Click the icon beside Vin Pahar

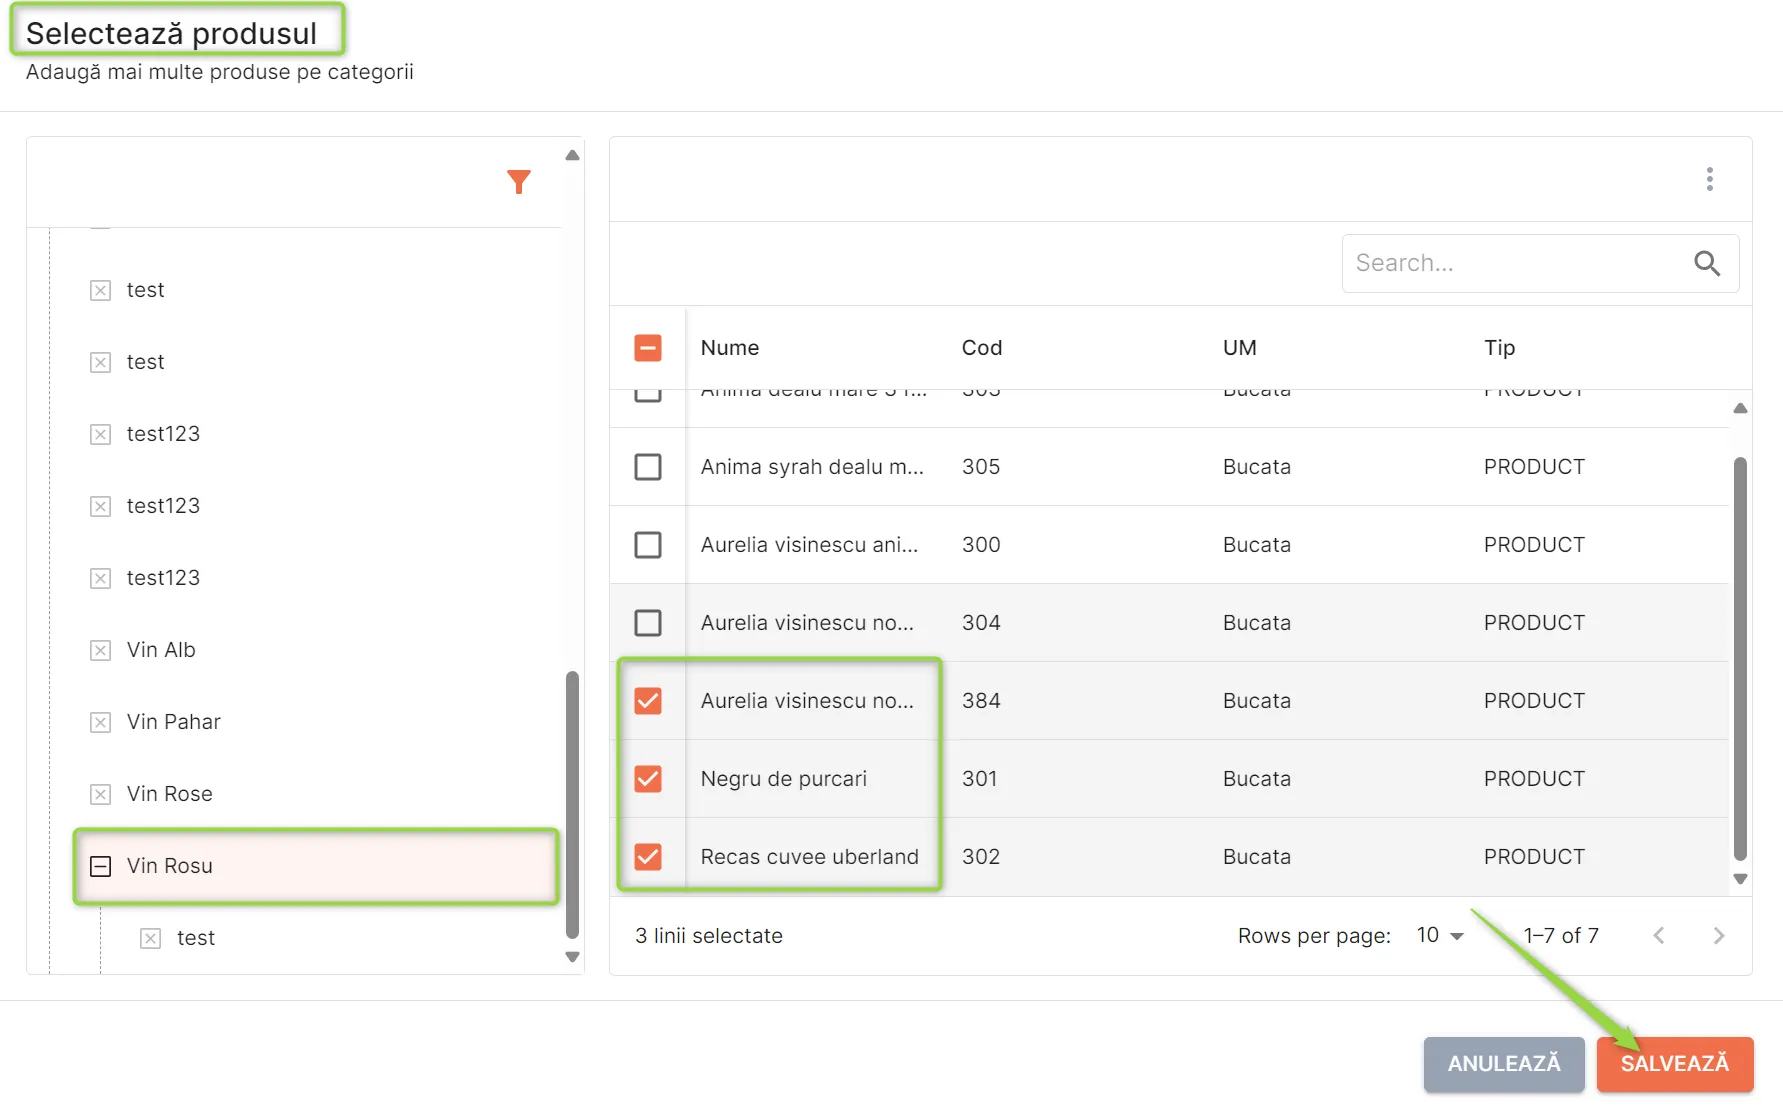[x=101, y=722]
